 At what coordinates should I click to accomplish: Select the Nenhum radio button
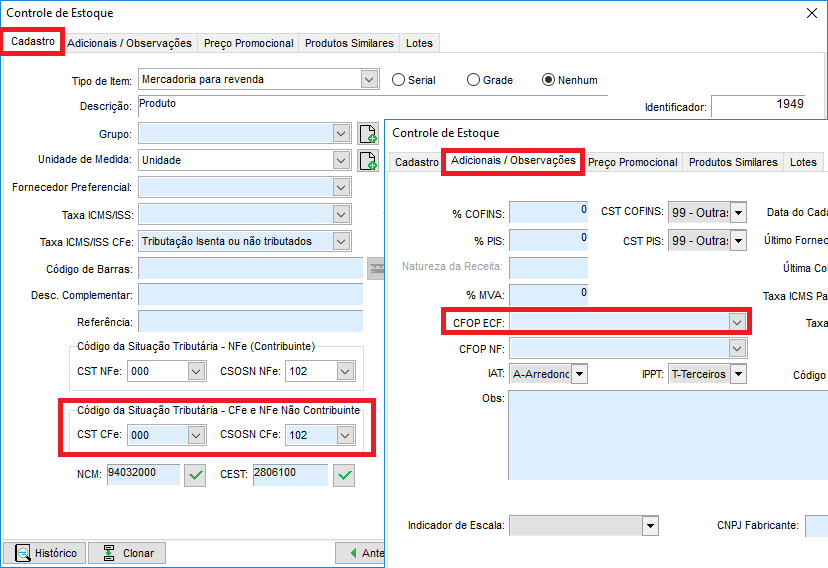click(548, 80)
